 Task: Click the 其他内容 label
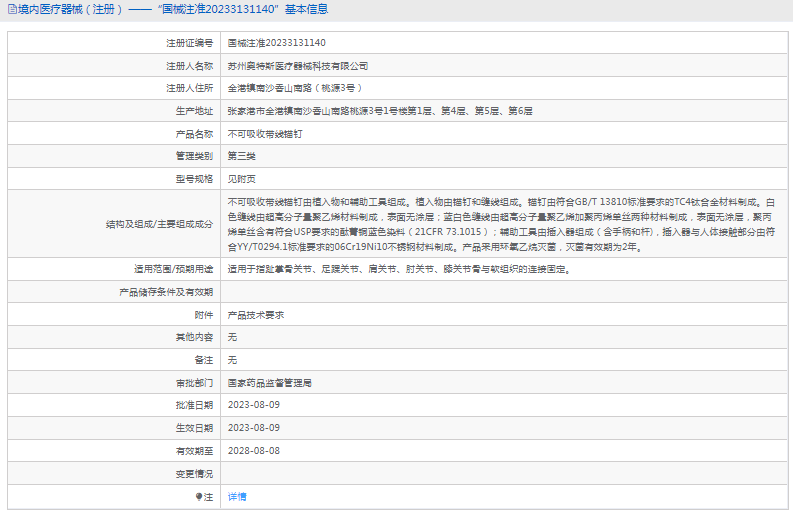[194, 337]
